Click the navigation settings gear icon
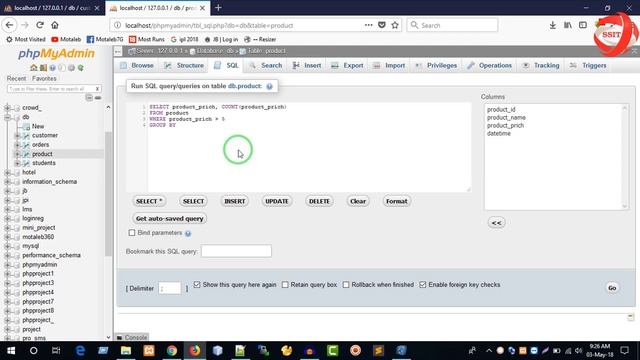640x360 pixels. [71, 68]
